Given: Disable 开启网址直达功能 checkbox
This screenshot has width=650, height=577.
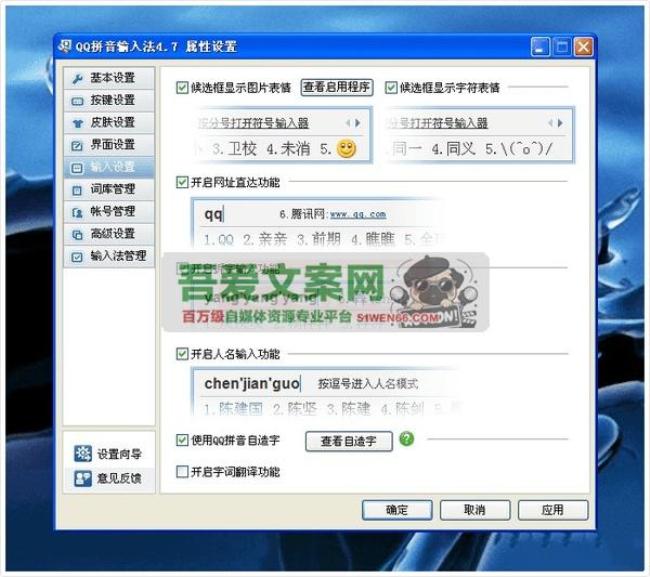Looking at the screenshot, I should point(182,183).
